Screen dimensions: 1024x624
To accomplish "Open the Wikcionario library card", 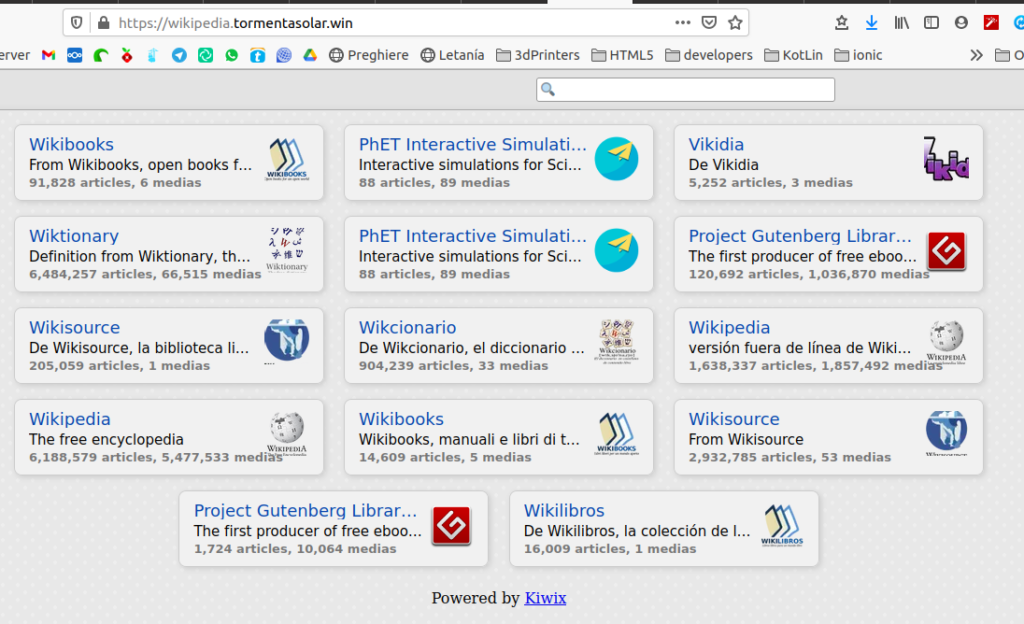I will 498,345.
